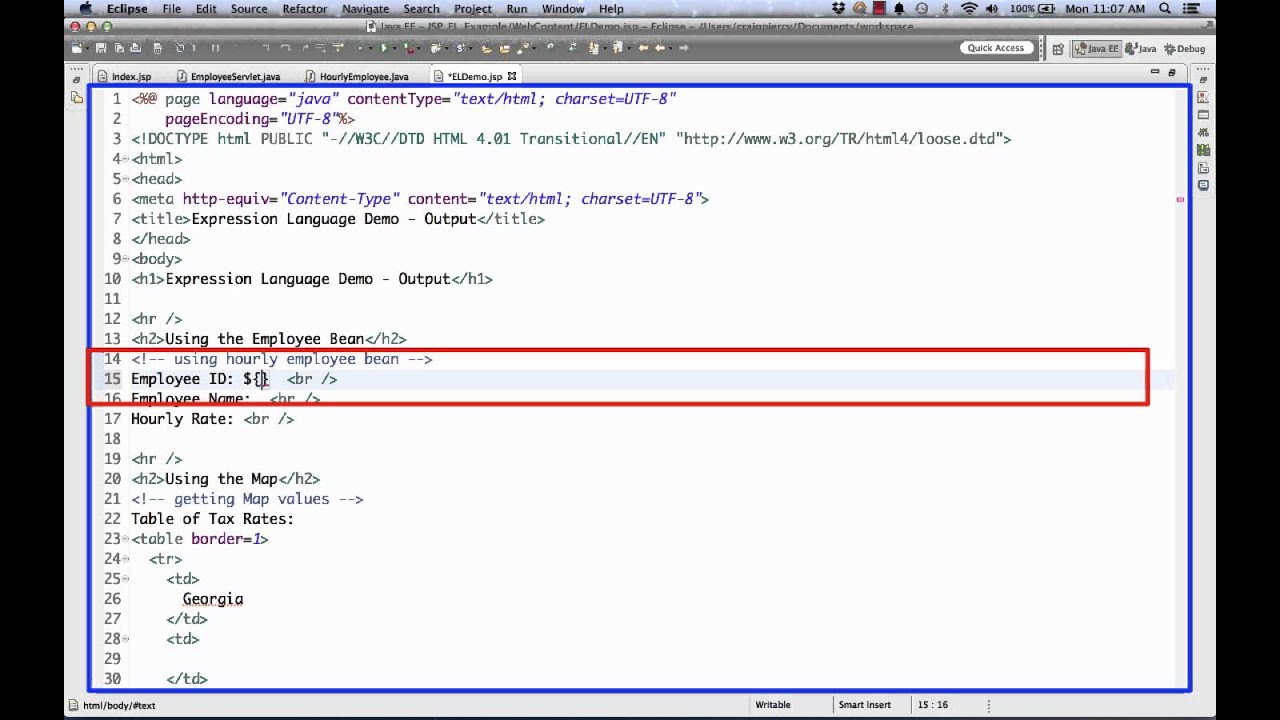
Task: Open the bottom minimized view in right sidebar
Action: [x=1203, y=186]
